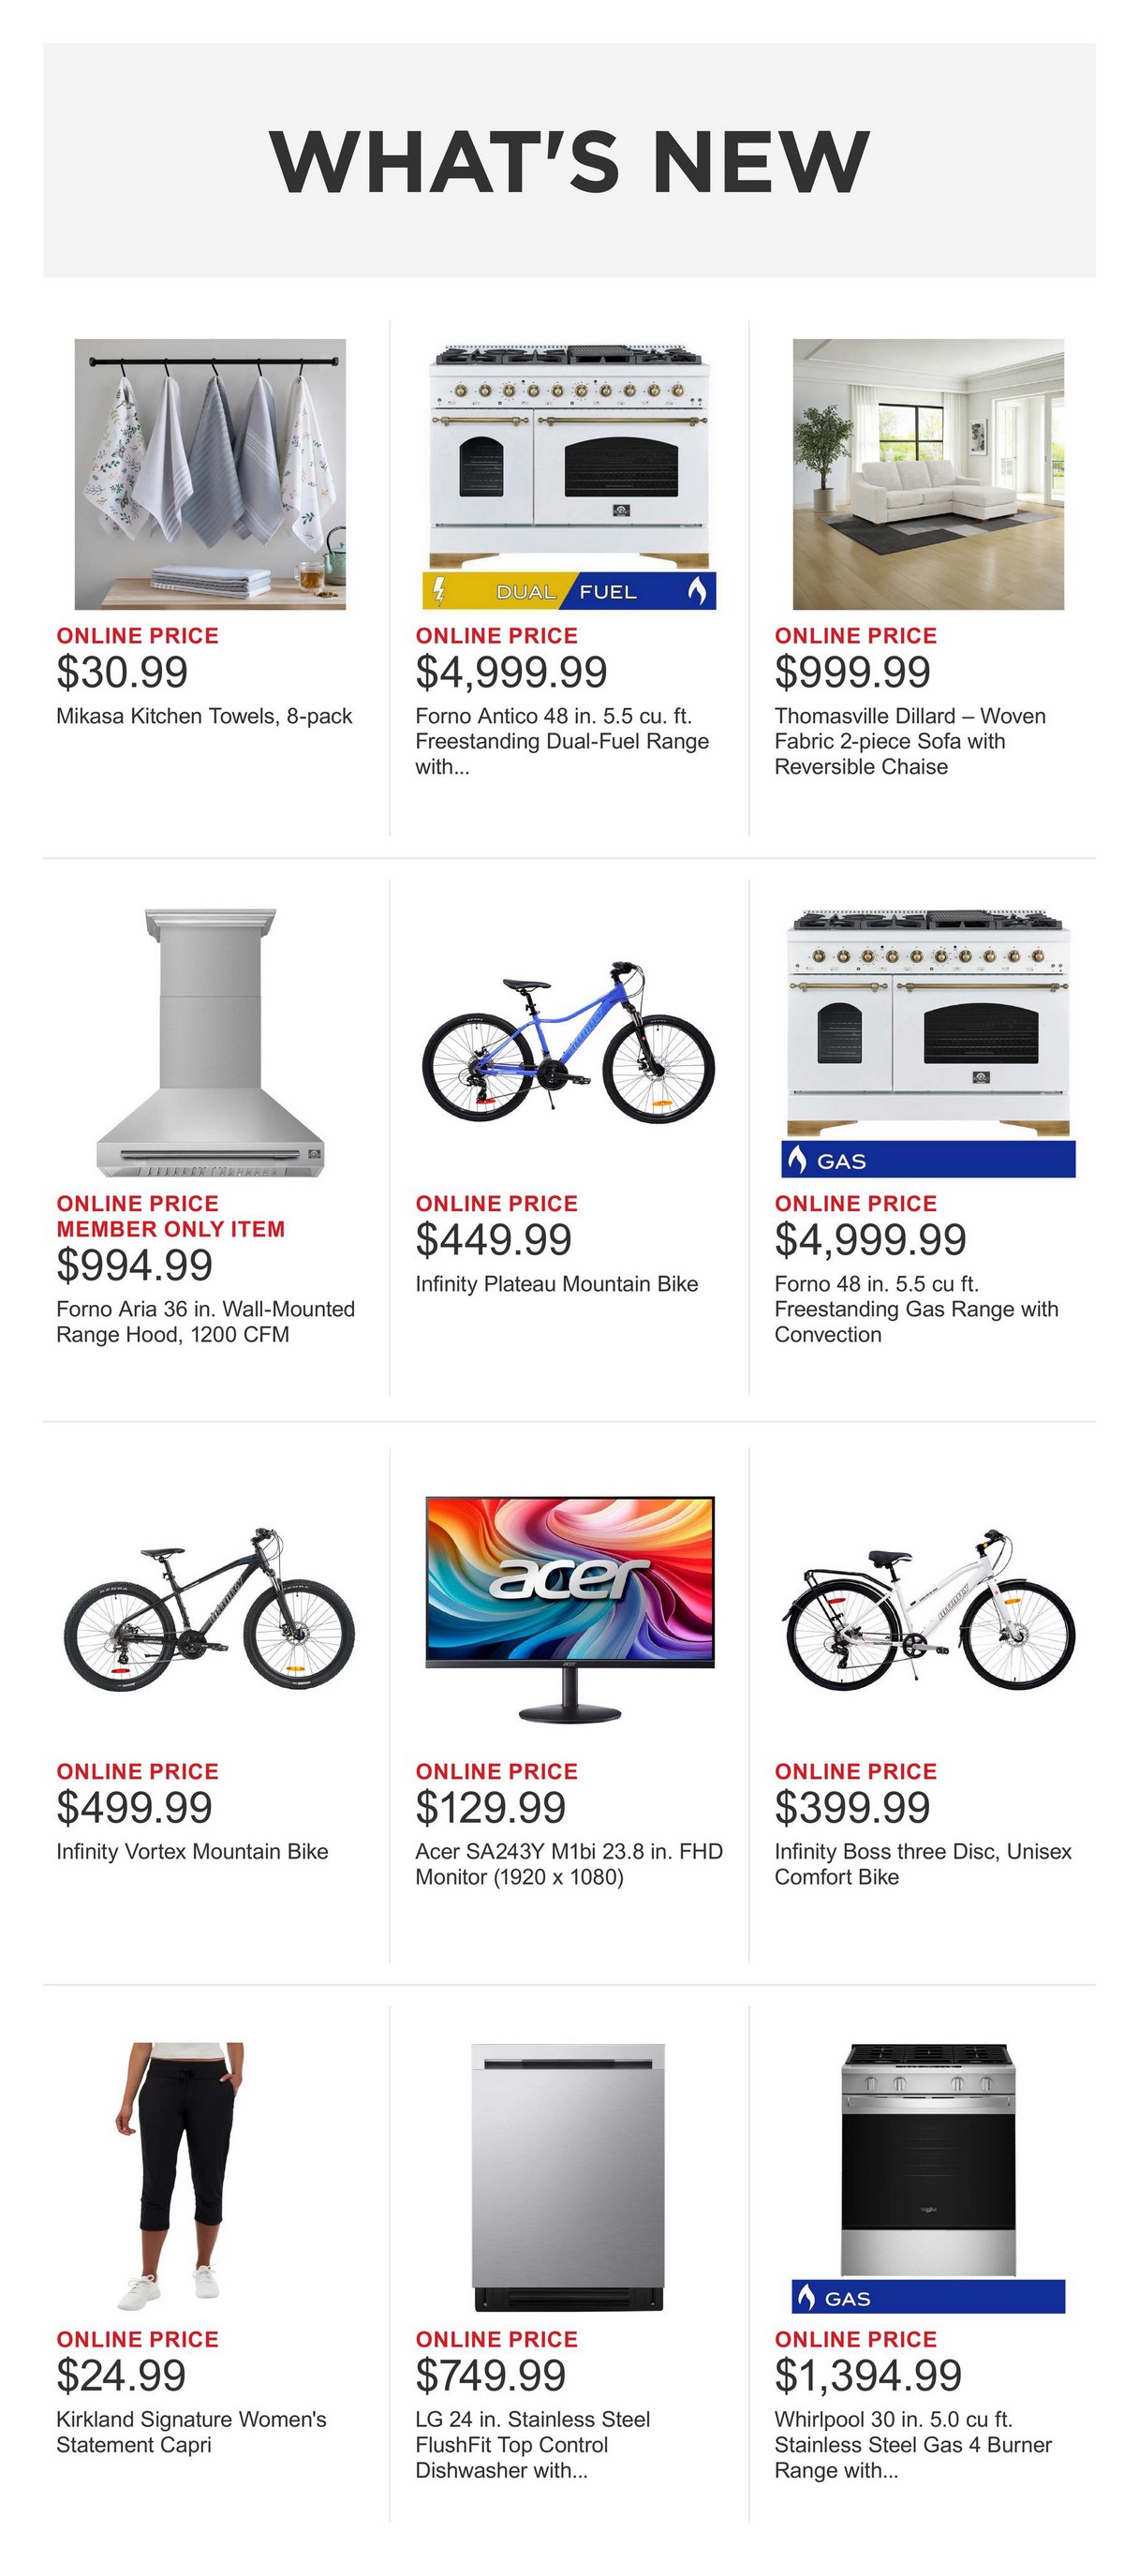The image size is (1139, 2576).
Task: Click the Dual Fuel badge on Forno Antico range
Action: coord(569,591)
